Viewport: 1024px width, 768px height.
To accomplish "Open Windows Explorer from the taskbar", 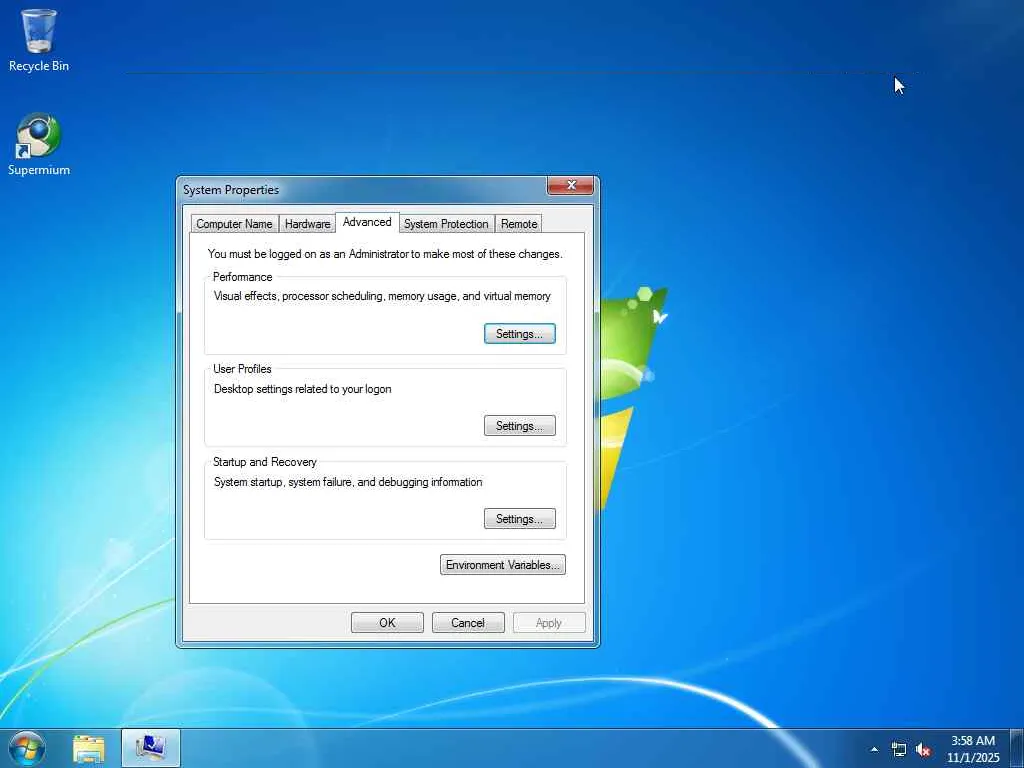I will [89, 749].
